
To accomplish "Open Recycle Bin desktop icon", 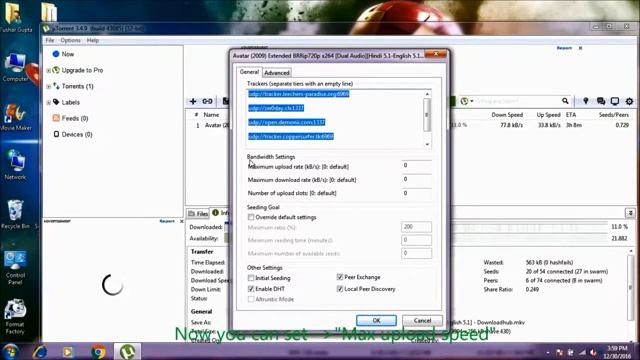I will tap(16, 214).
